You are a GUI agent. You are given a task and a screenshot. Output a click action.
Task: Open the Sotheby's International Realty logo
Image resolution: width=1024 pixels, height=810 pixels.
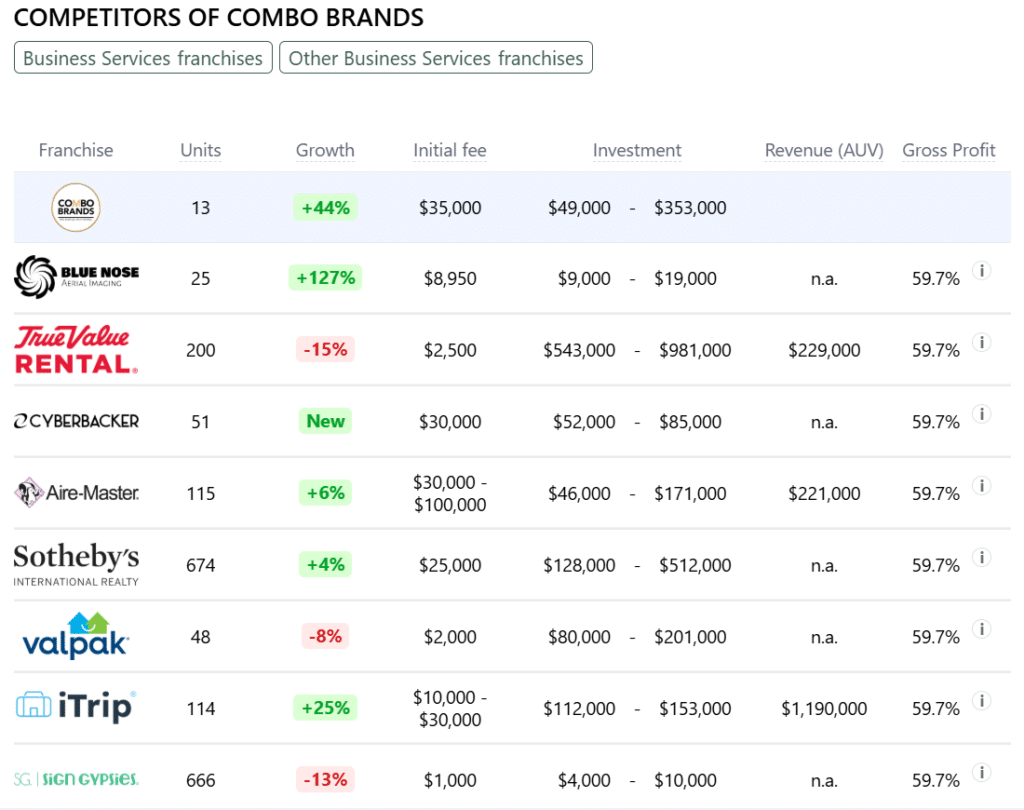coord(76,565)
